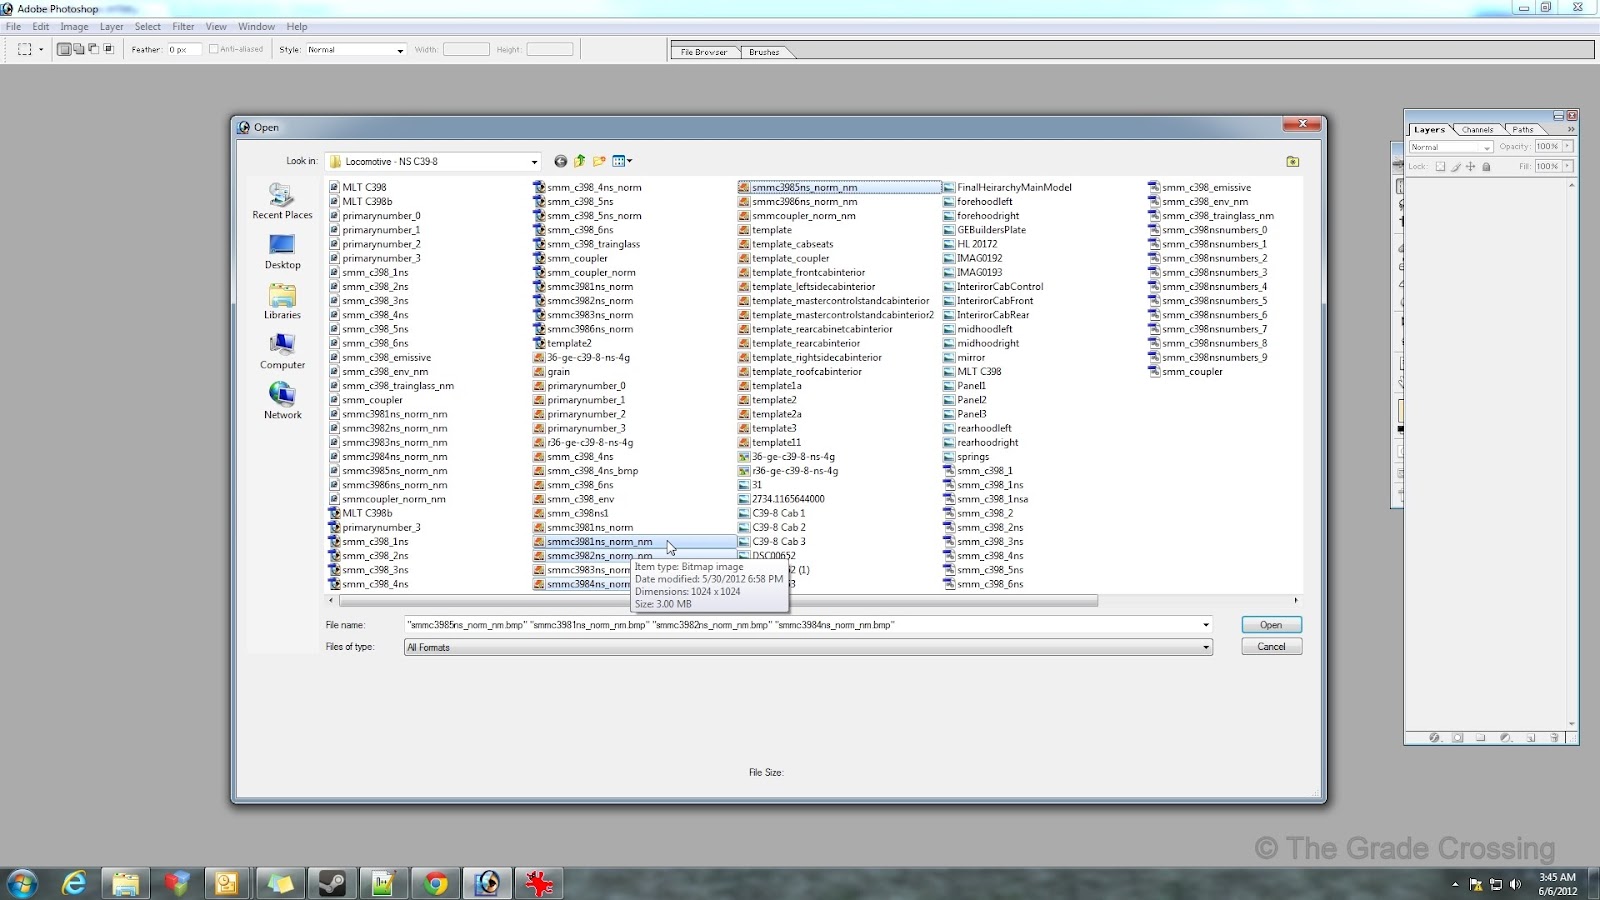Toggle the Anti-aliased checkbox
1600x900 pixels.
coord(213,49)
